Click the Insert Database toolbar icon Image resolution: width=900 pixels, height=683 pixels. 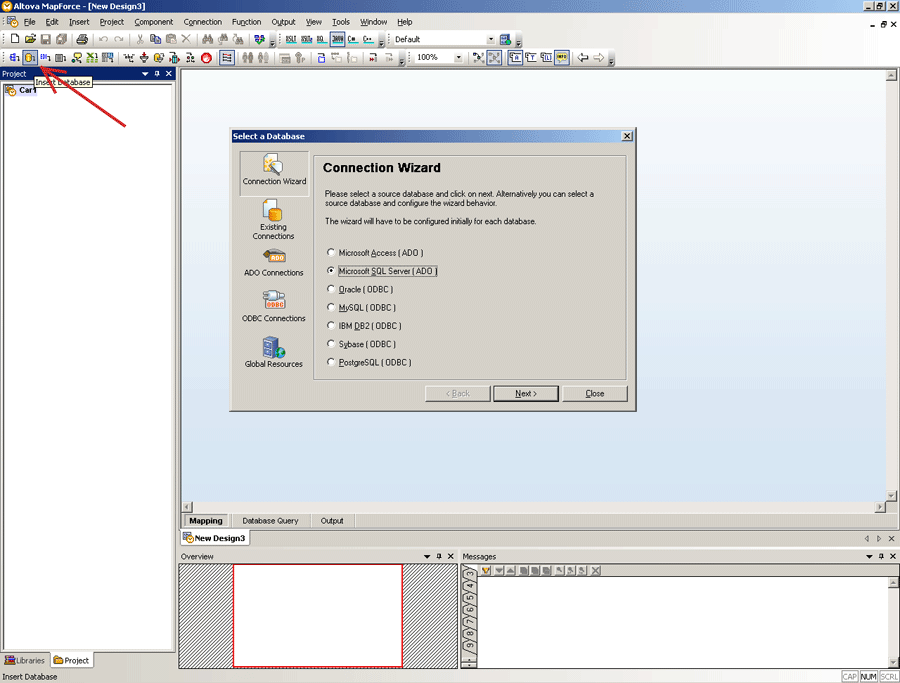point(30,57)
